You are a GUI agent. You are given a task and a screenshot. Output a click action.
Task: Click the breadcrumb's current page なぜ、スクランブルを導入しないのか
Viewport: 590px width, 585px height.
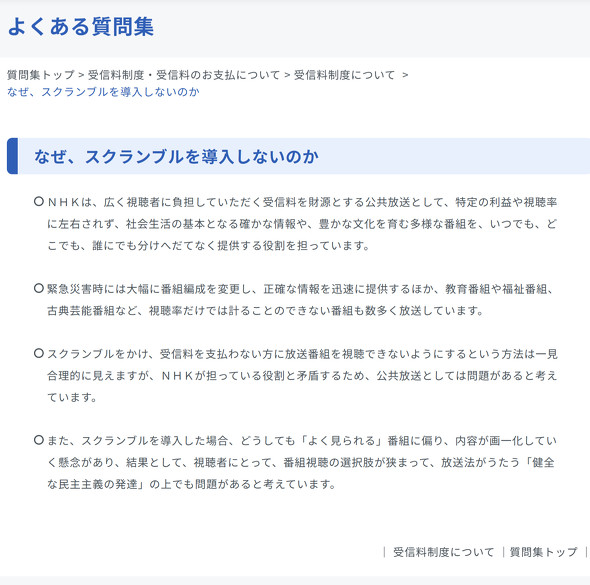point(103,92)
